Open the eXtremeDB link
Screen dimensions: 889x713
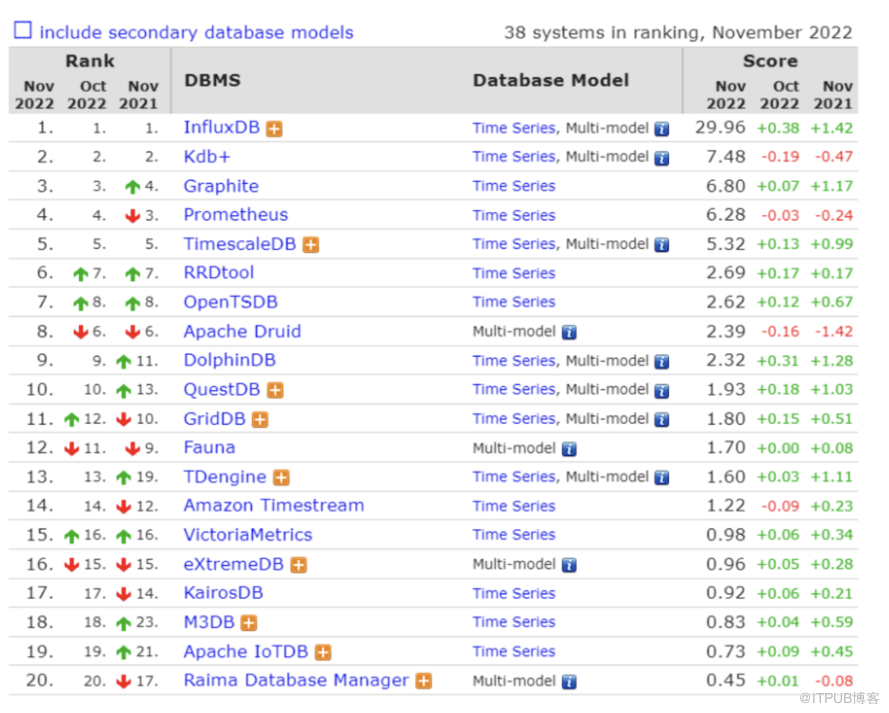coord(234,565)
